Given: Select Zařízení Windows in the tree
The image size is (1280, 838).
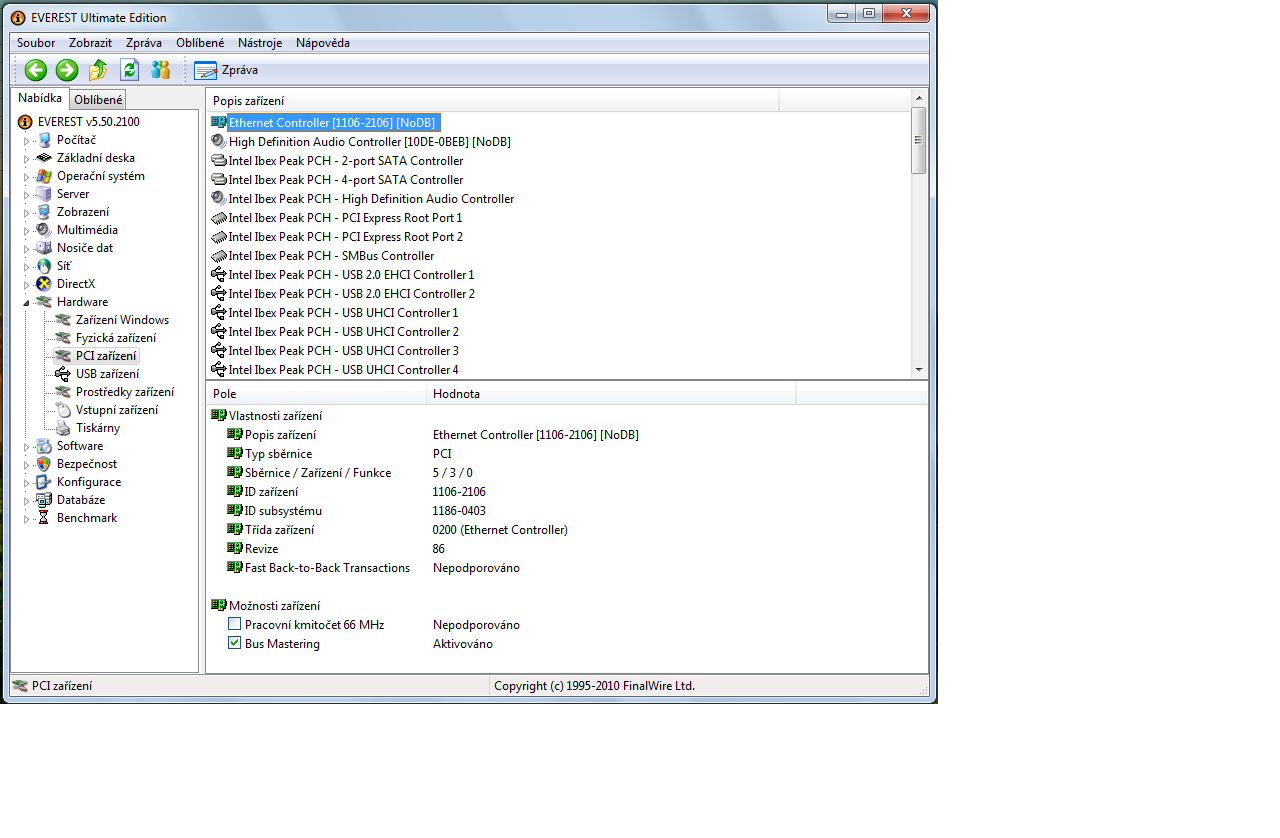Looking at the screenshot, I should pyautogui.click(x=123, y=320).
